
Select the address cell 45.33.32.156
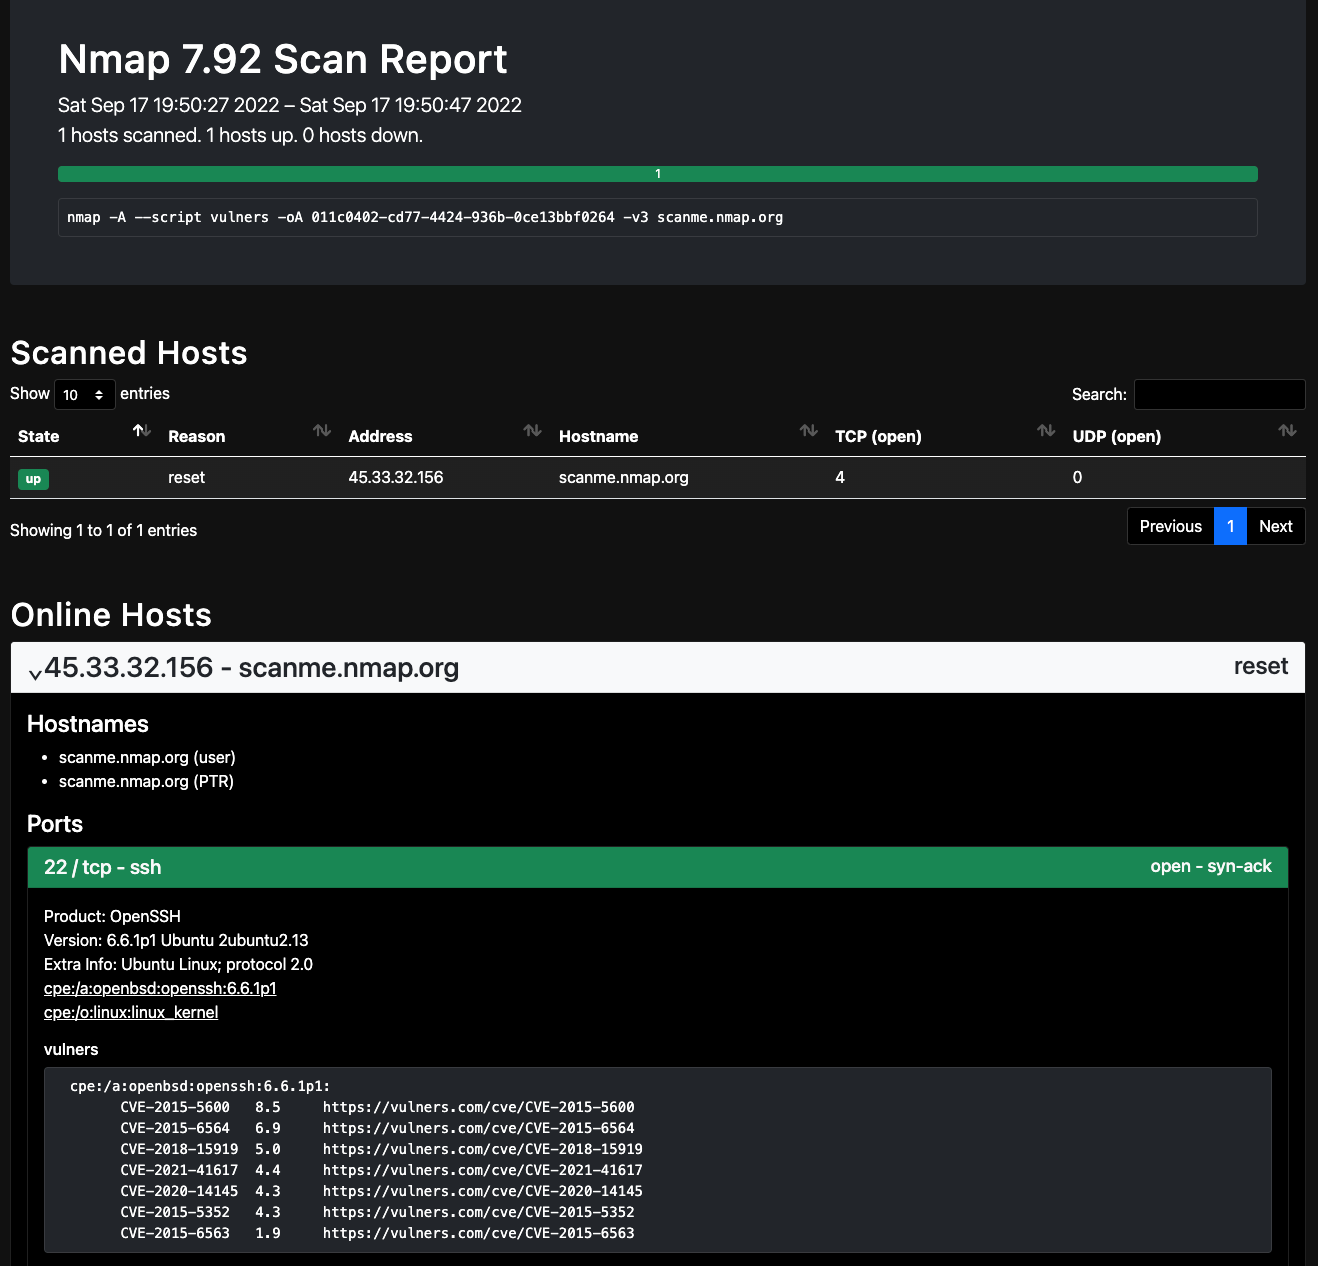tap(396, 477)
